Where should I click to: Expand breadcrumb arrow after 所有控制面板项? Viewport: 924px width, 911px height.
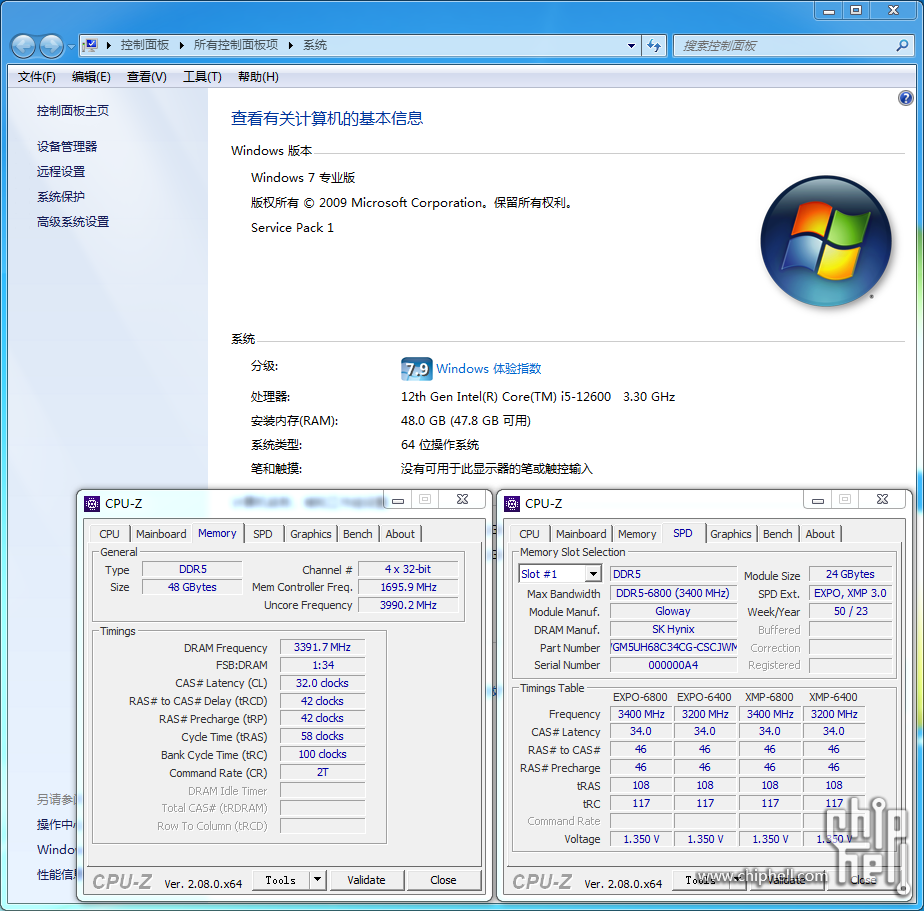[291, 45]
